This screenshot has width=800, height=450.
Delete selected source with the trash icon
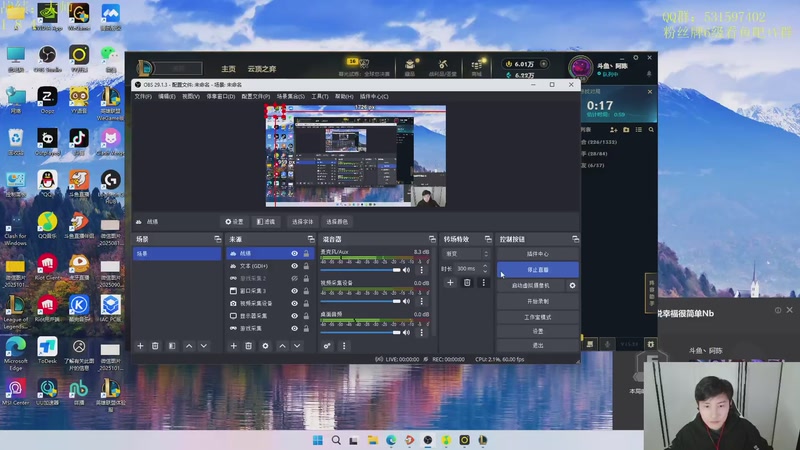[248, 346]
